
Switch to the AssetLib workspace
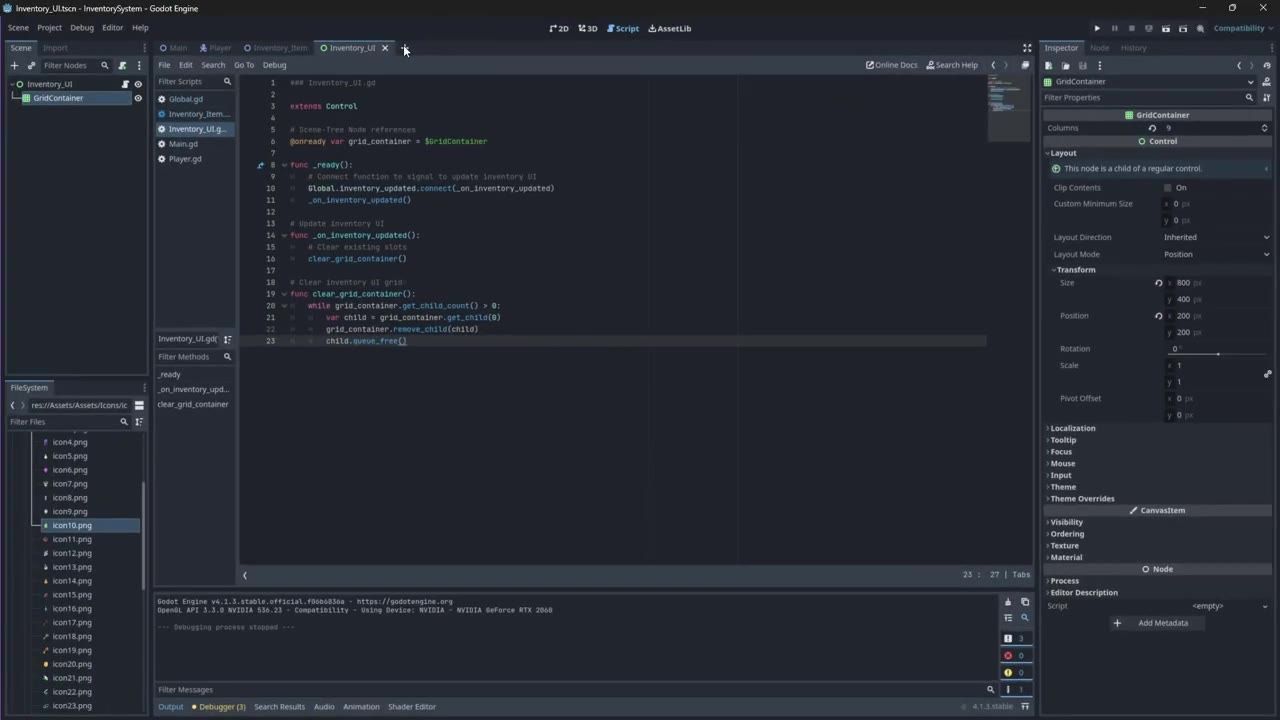[x=670, y=28]
